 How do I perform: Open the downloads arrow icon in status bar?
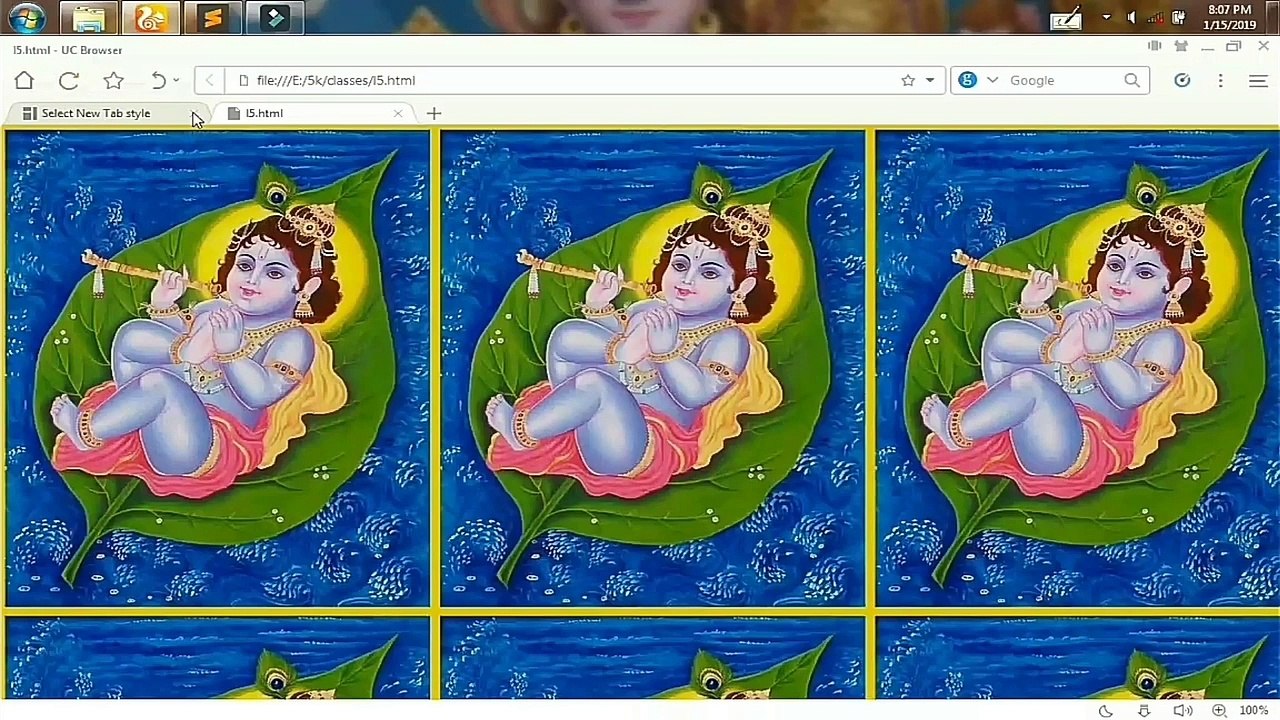(x=1144, y=711)
